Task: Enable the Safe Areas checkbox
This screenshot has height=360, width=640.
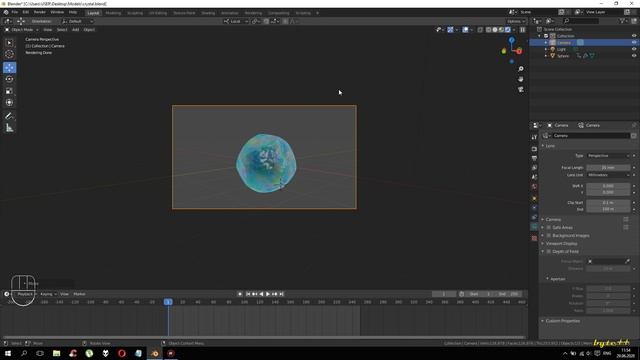Action: pyautogui.click(x=549, y=227)
